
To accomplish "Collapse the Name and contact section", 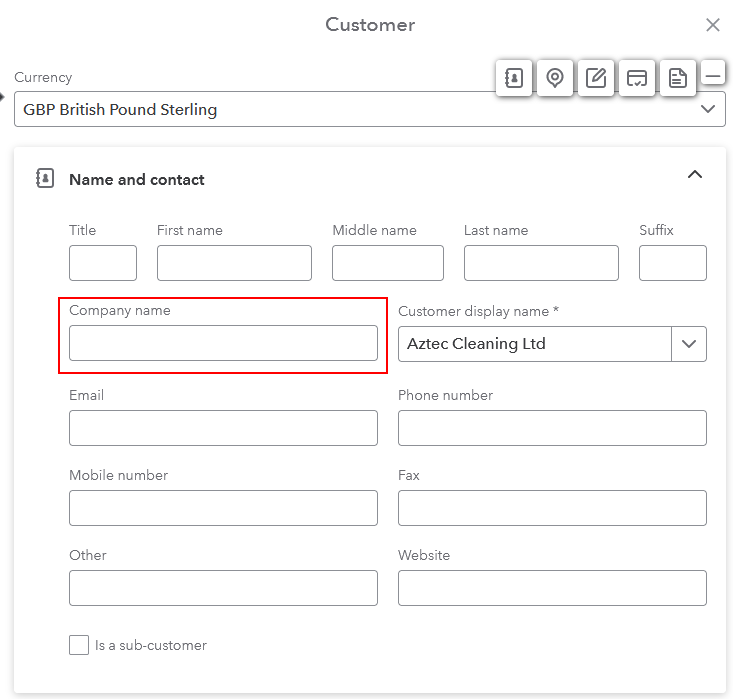I will click(x=695, y=175).
